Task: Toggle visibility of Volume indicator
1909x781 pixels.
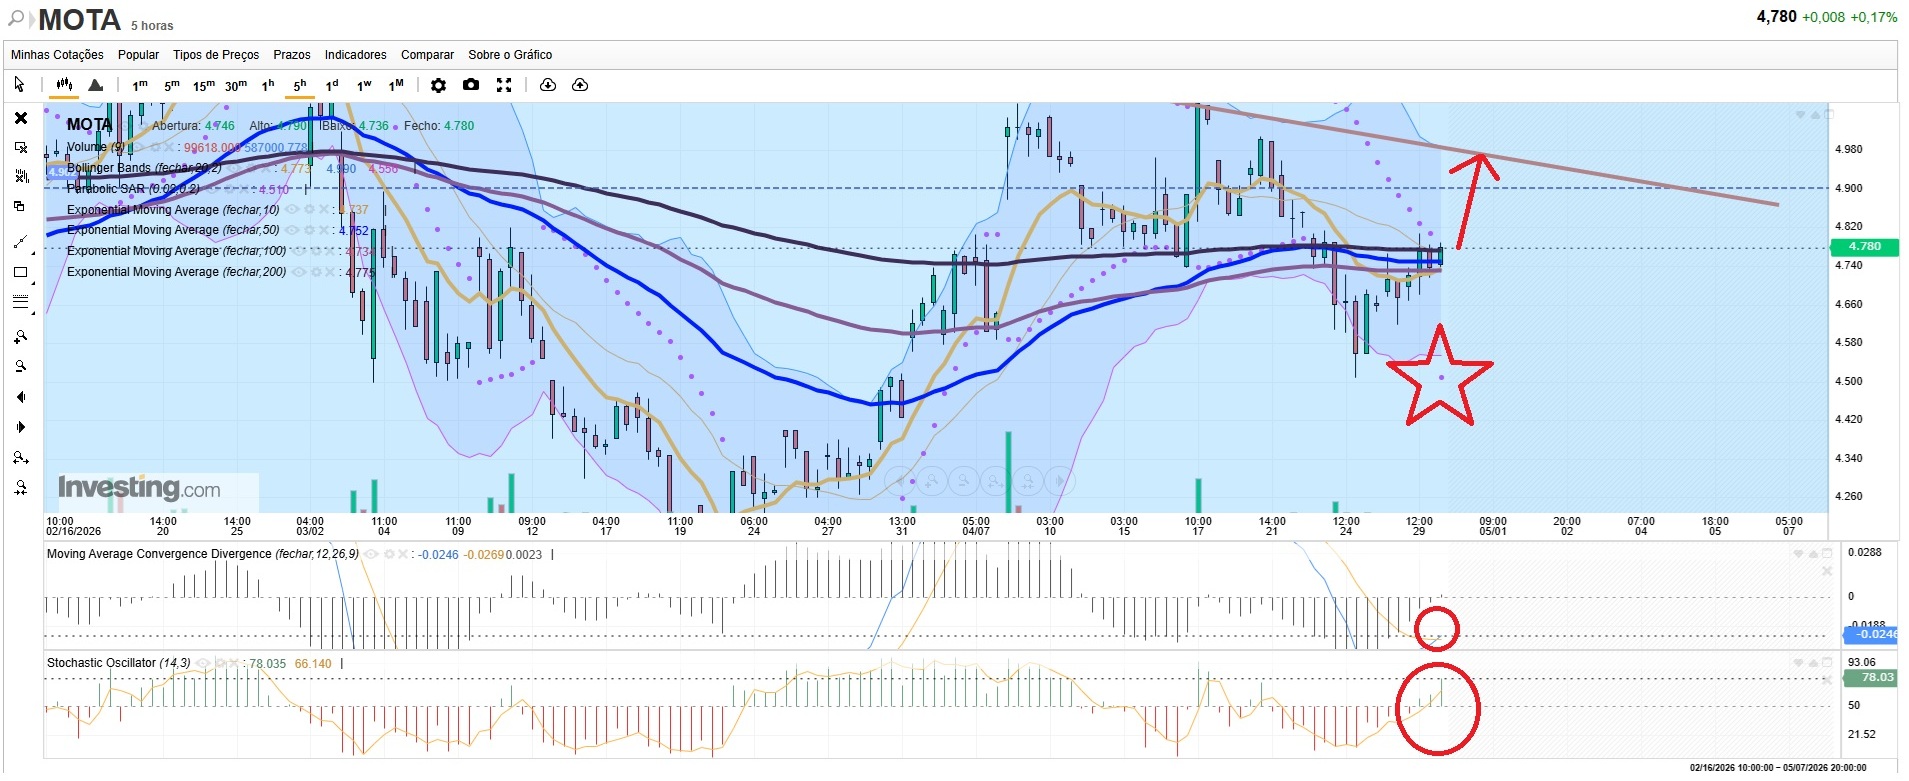Action: pyautogui.click(x=141, y=147)
